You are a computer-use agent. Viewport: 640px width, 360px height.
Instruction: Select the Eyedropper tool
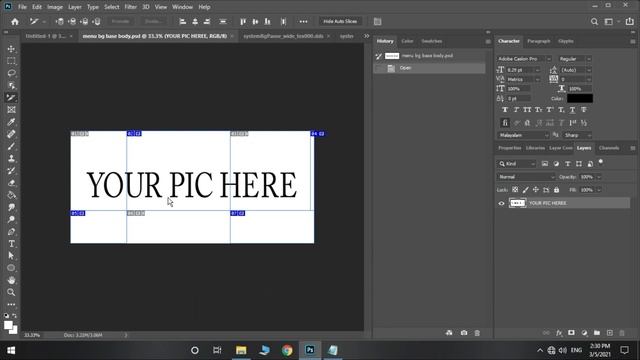[11, 122]
